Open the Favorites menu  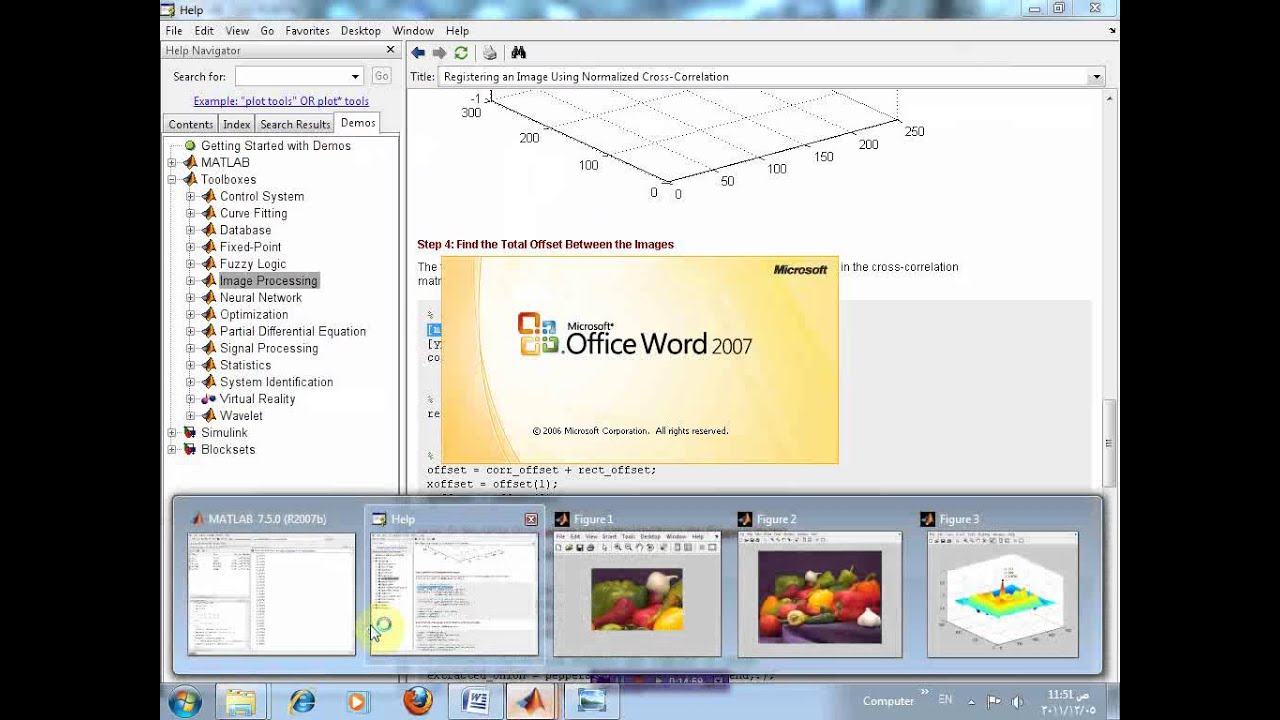point(307,31)
